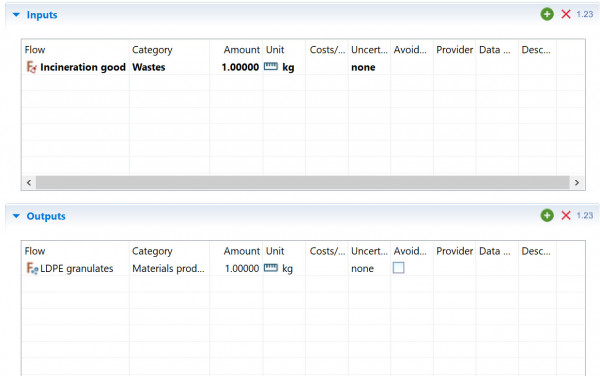Image resolution: width=600 pixels, height=376 pixels.
Task: Toggle 1.23 number format in Inputs section
Action: [584, 15]
